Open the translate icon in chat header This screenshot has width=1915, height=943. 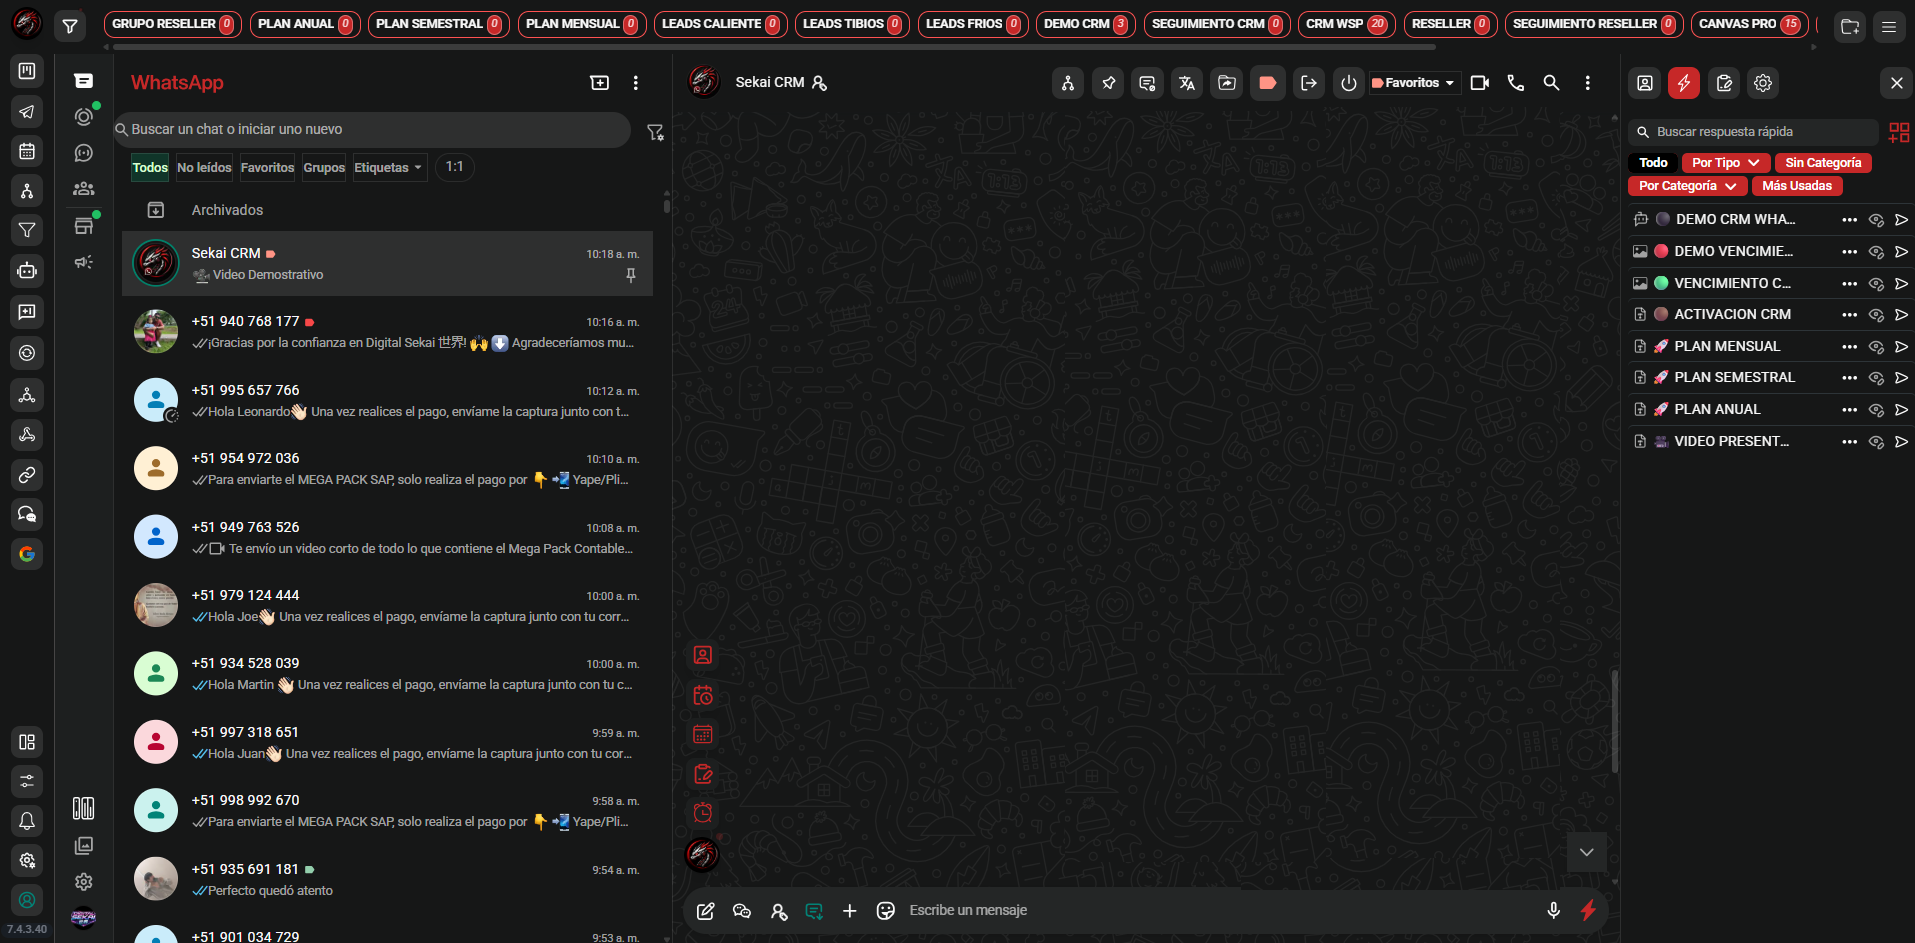tap(1187, 83)
